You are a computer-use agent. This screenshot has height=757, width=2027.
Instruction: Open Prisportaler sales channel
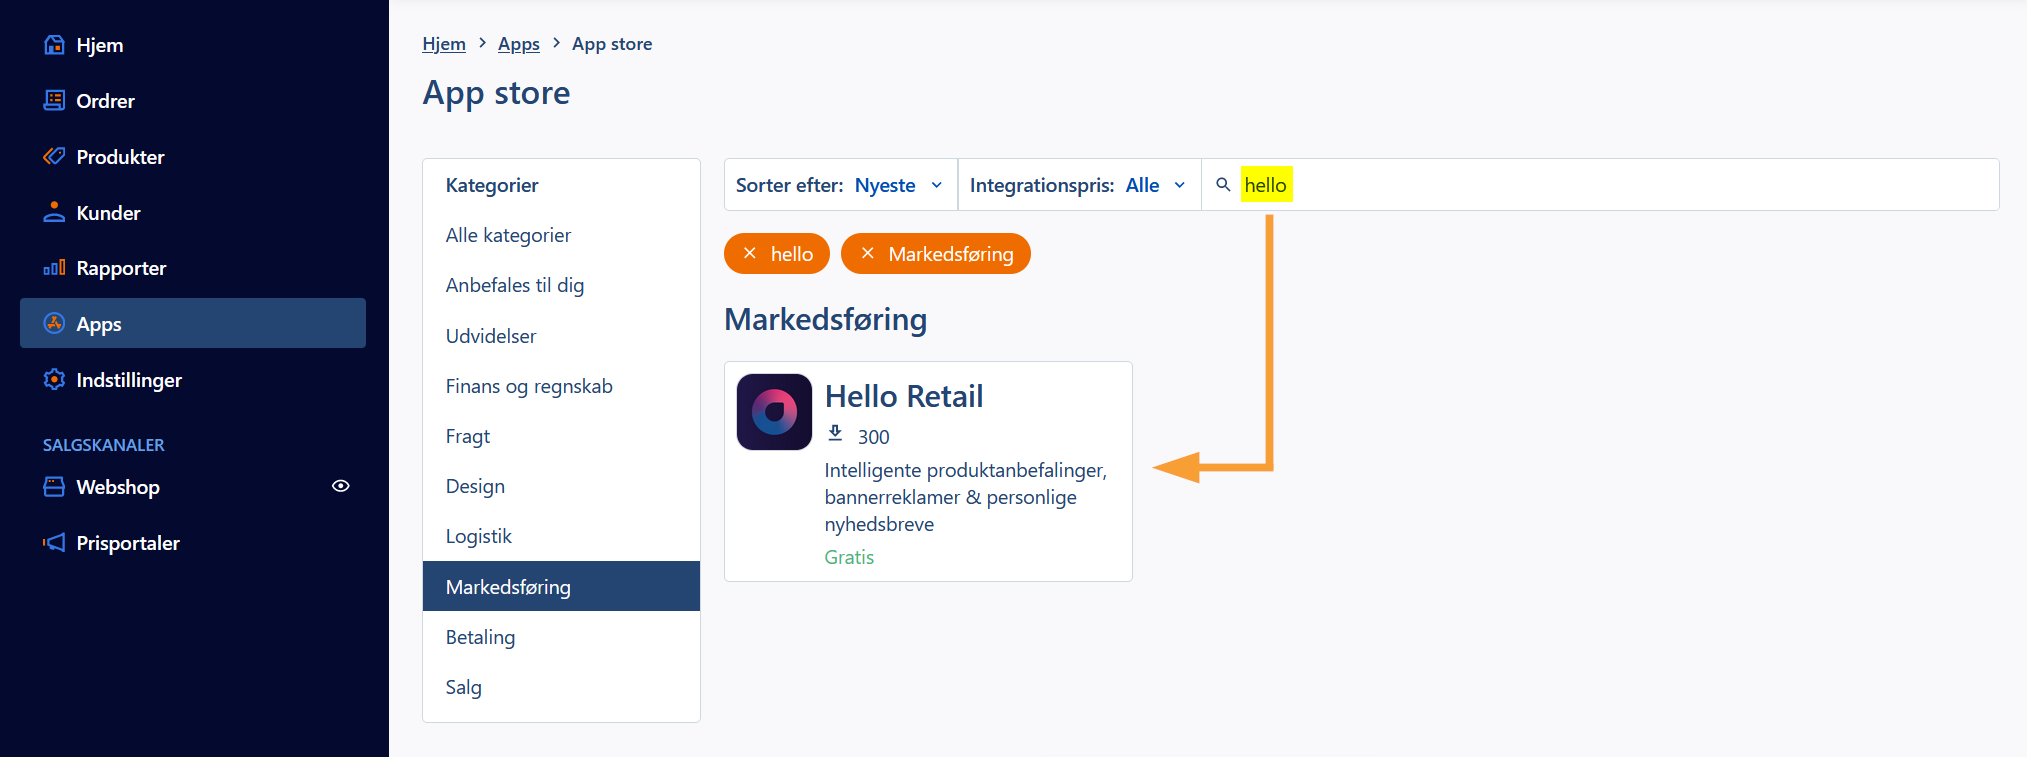pos(193,543)
